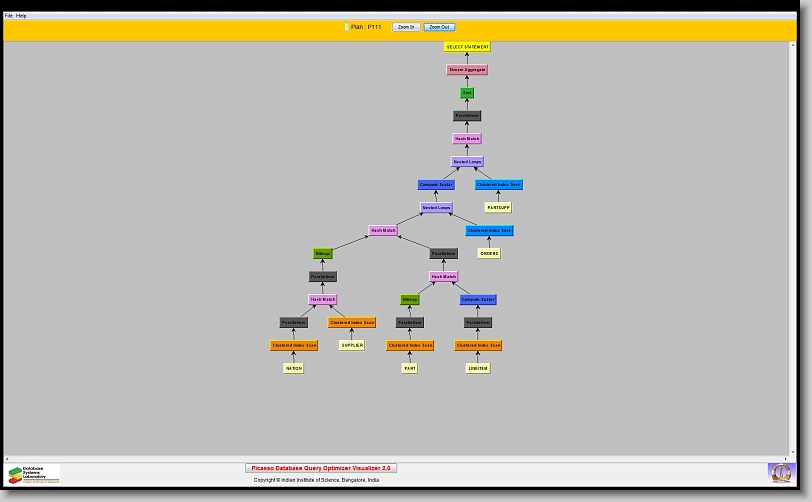Click the Compute Scalar node above LINEITEM branch
This screenshot has height=502, width=812.
click(478, 300)
